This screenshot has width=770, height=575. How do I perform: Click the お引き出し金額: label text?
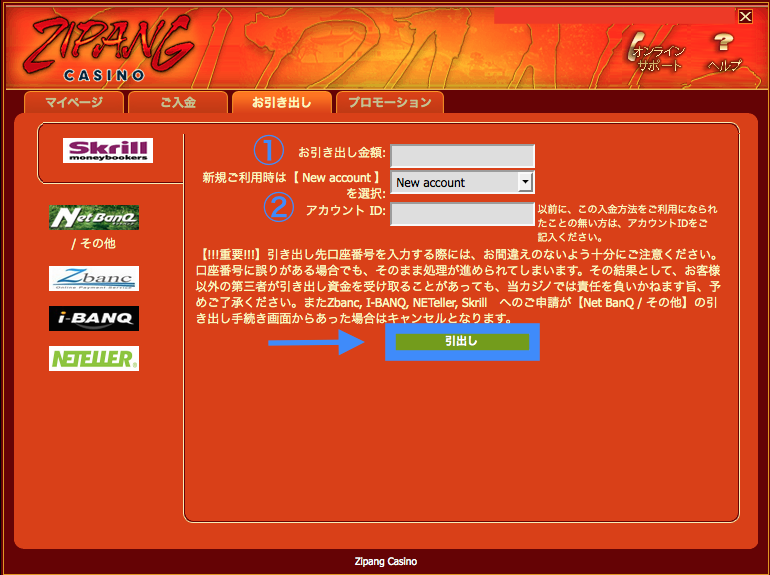[342, 153]
